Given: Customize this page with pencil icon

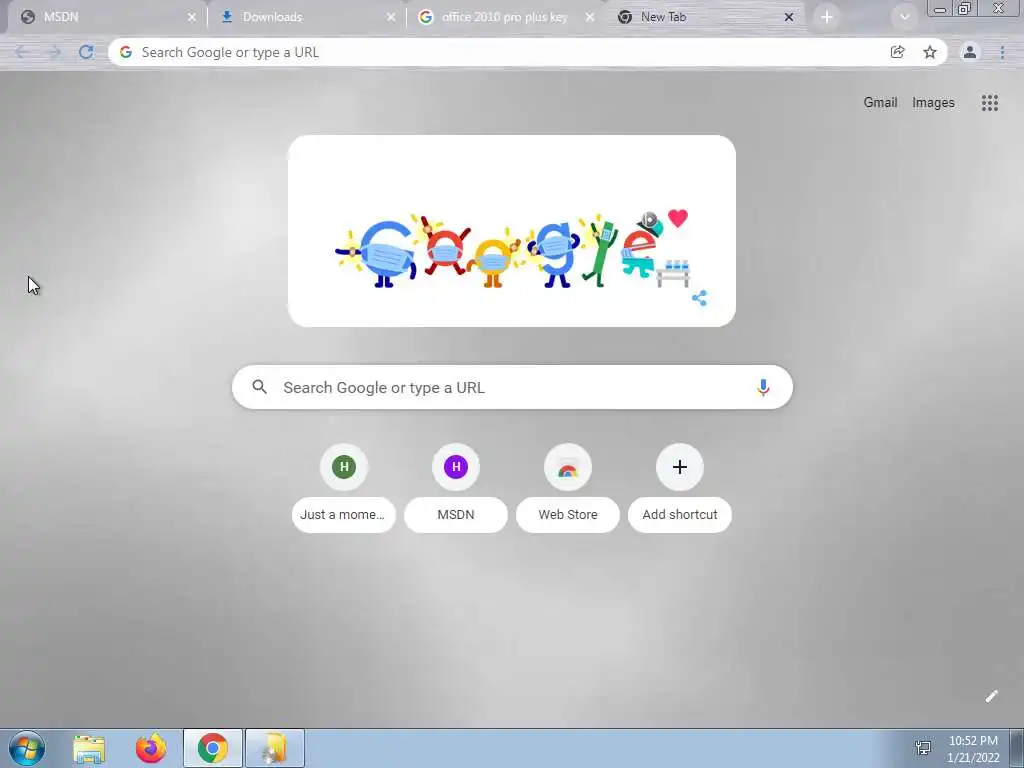Looking at the screenshot, I should (x=991, y=696).
